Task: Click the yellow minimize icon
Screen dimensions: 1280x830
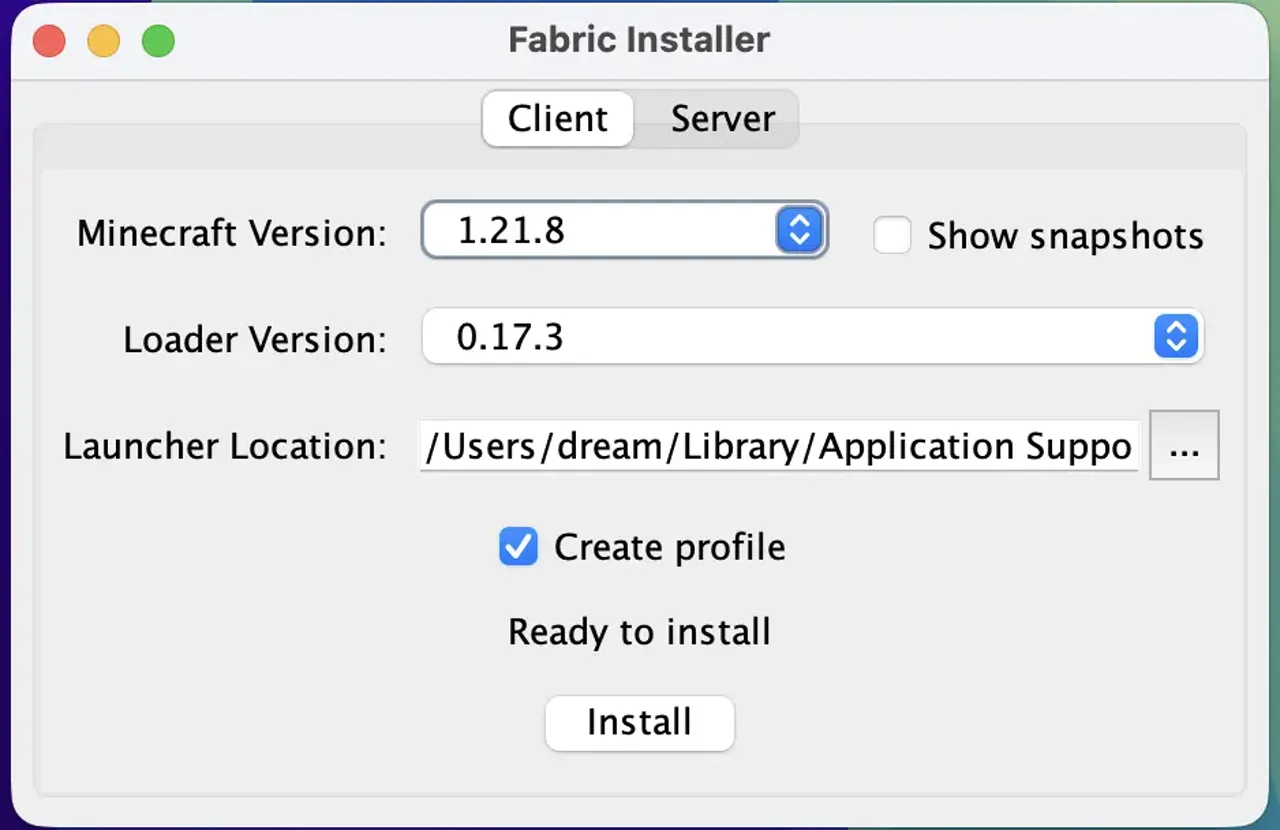Action: 103,41
